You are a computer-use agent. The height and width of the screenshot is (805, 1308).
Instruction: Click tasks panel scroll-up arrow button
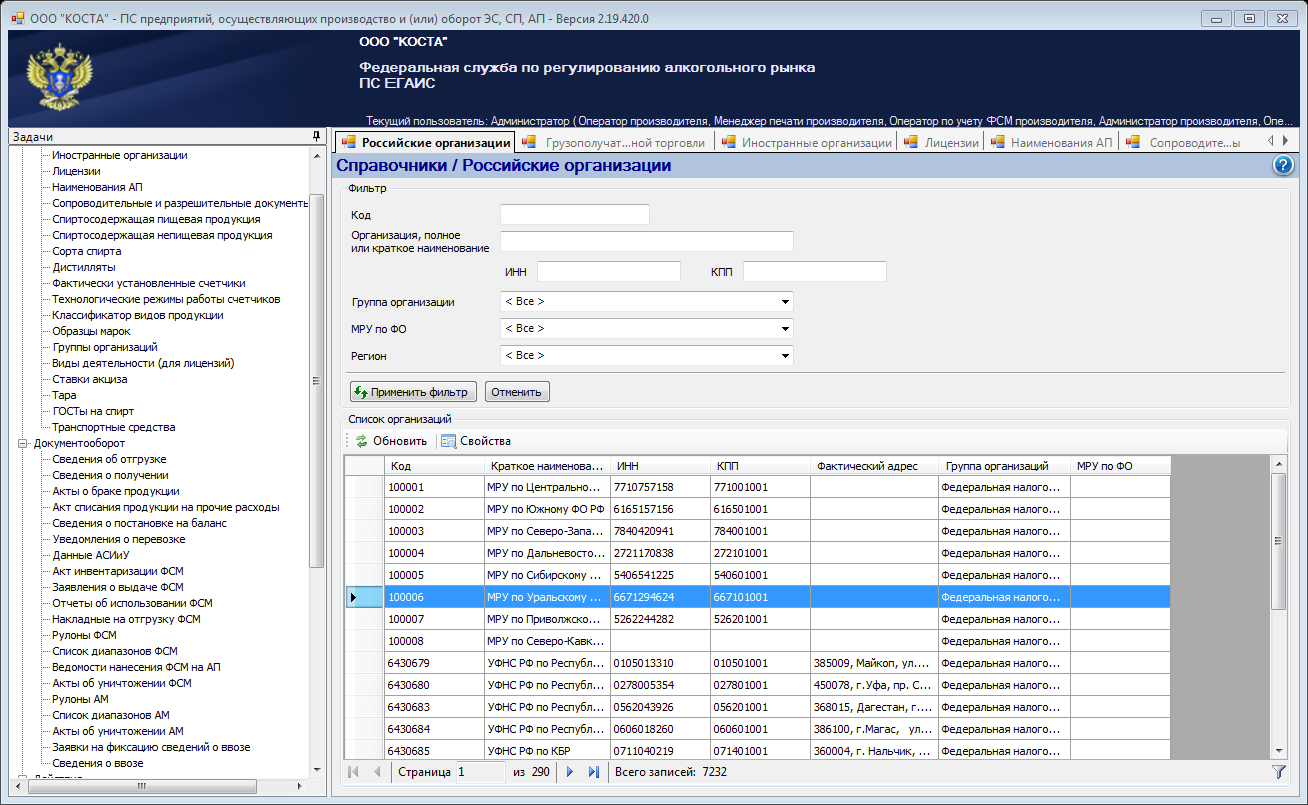coord(317,155)
